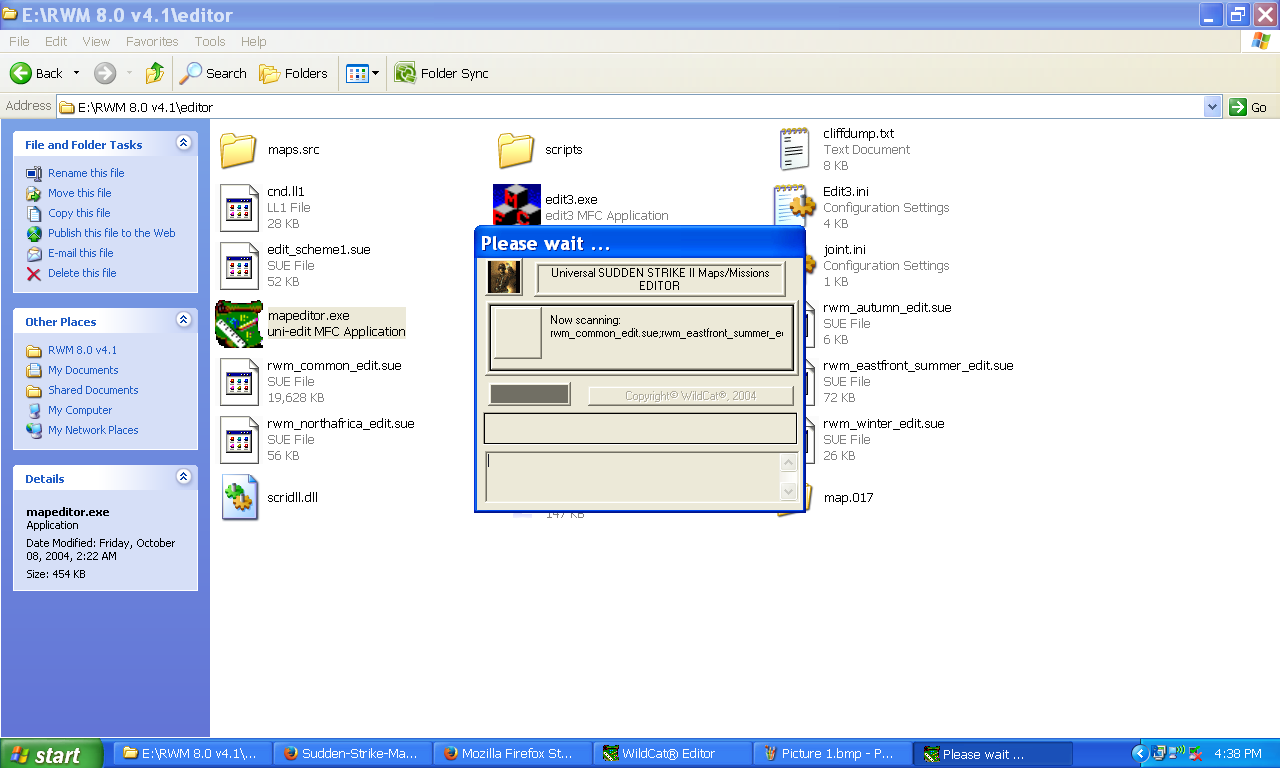Image resolution: width=1280 pixels, height=768 pixels.
Task: Click log scrollbar up arrow in dialog
Action: 788,462
